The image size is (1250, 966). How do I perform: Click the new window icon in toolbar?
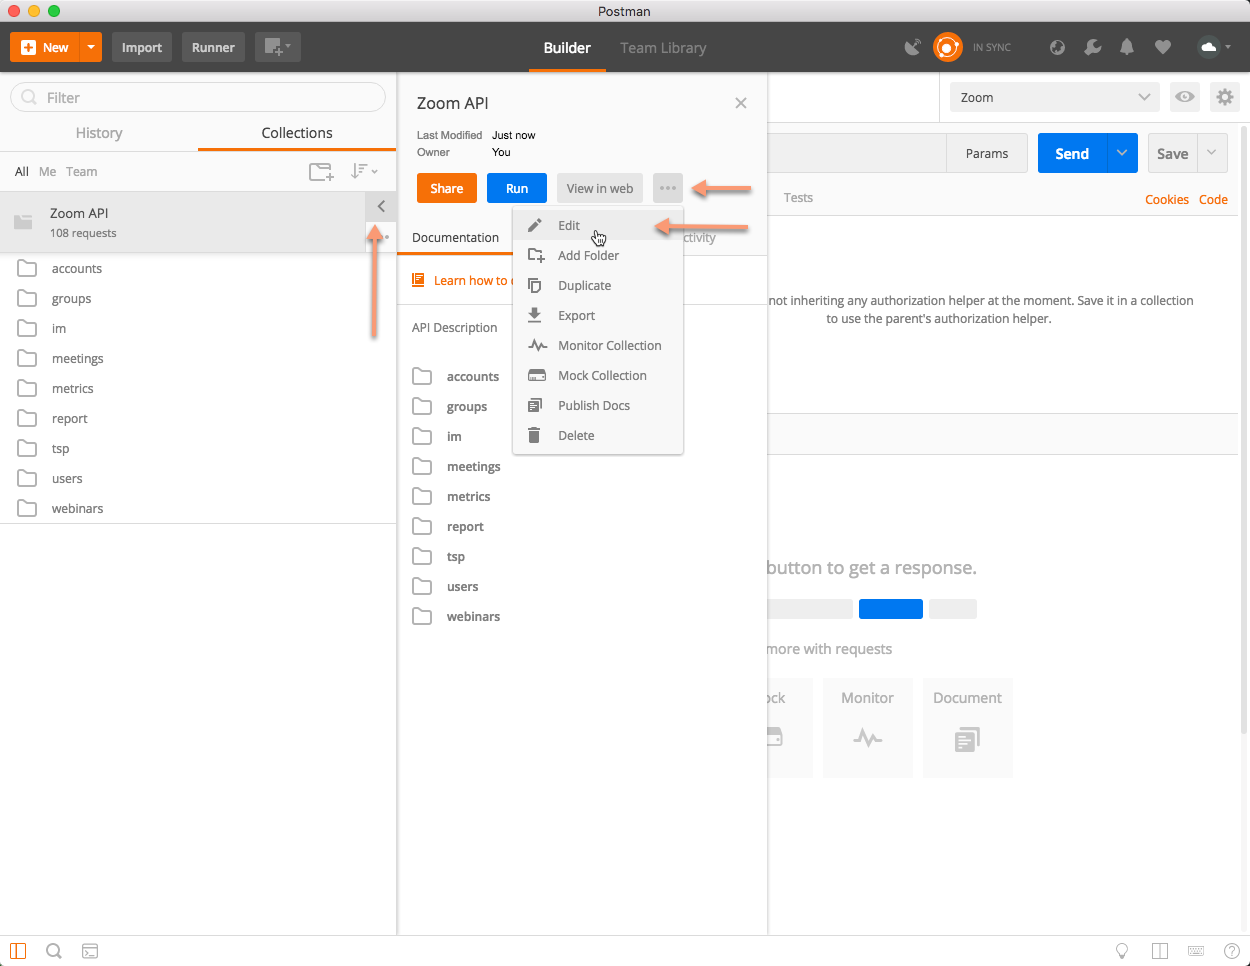[x=277, y=47]
